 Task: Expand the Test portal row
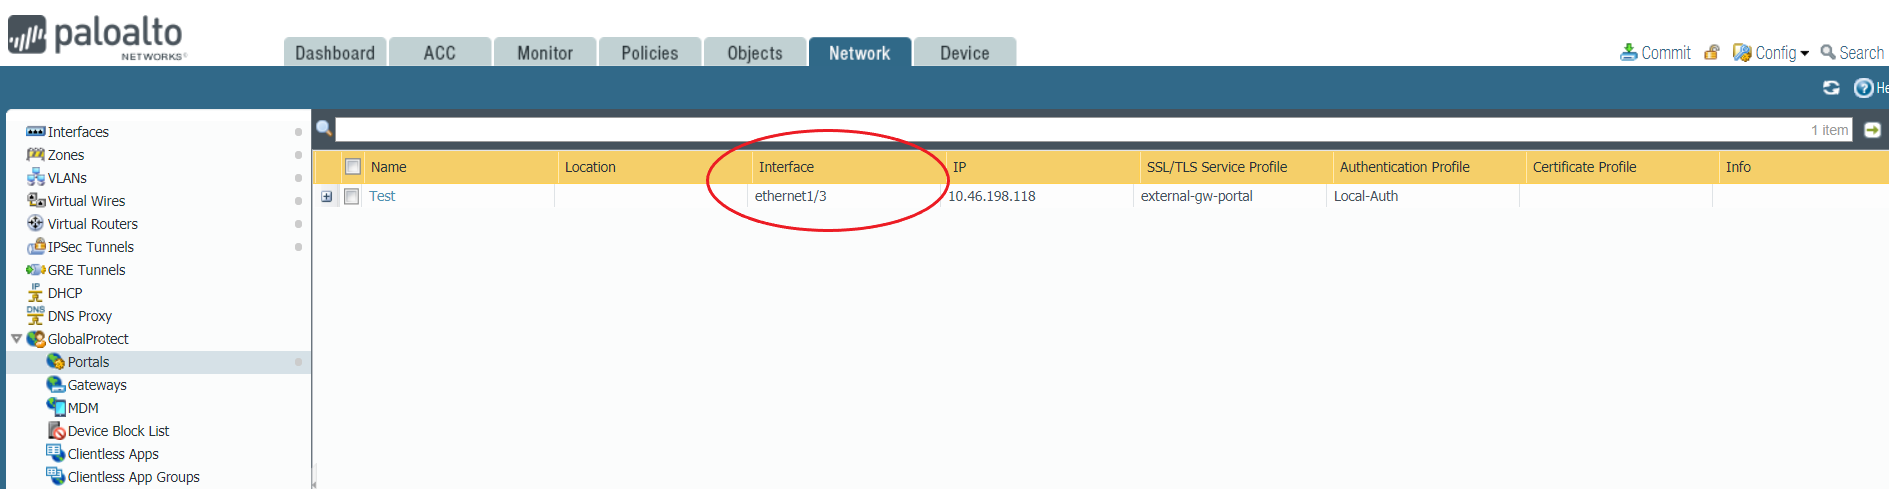pyautogui.click(x=327, y=197)
